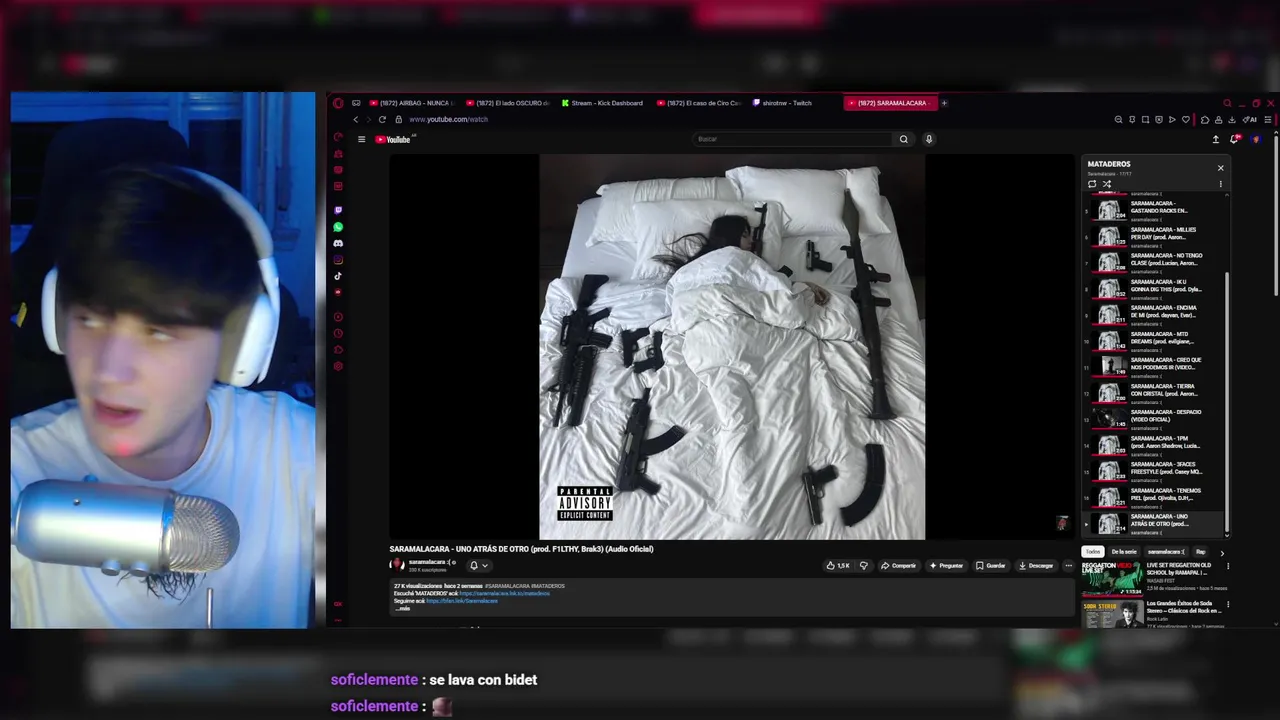Open a new browser tab with plus

point(944,103)
